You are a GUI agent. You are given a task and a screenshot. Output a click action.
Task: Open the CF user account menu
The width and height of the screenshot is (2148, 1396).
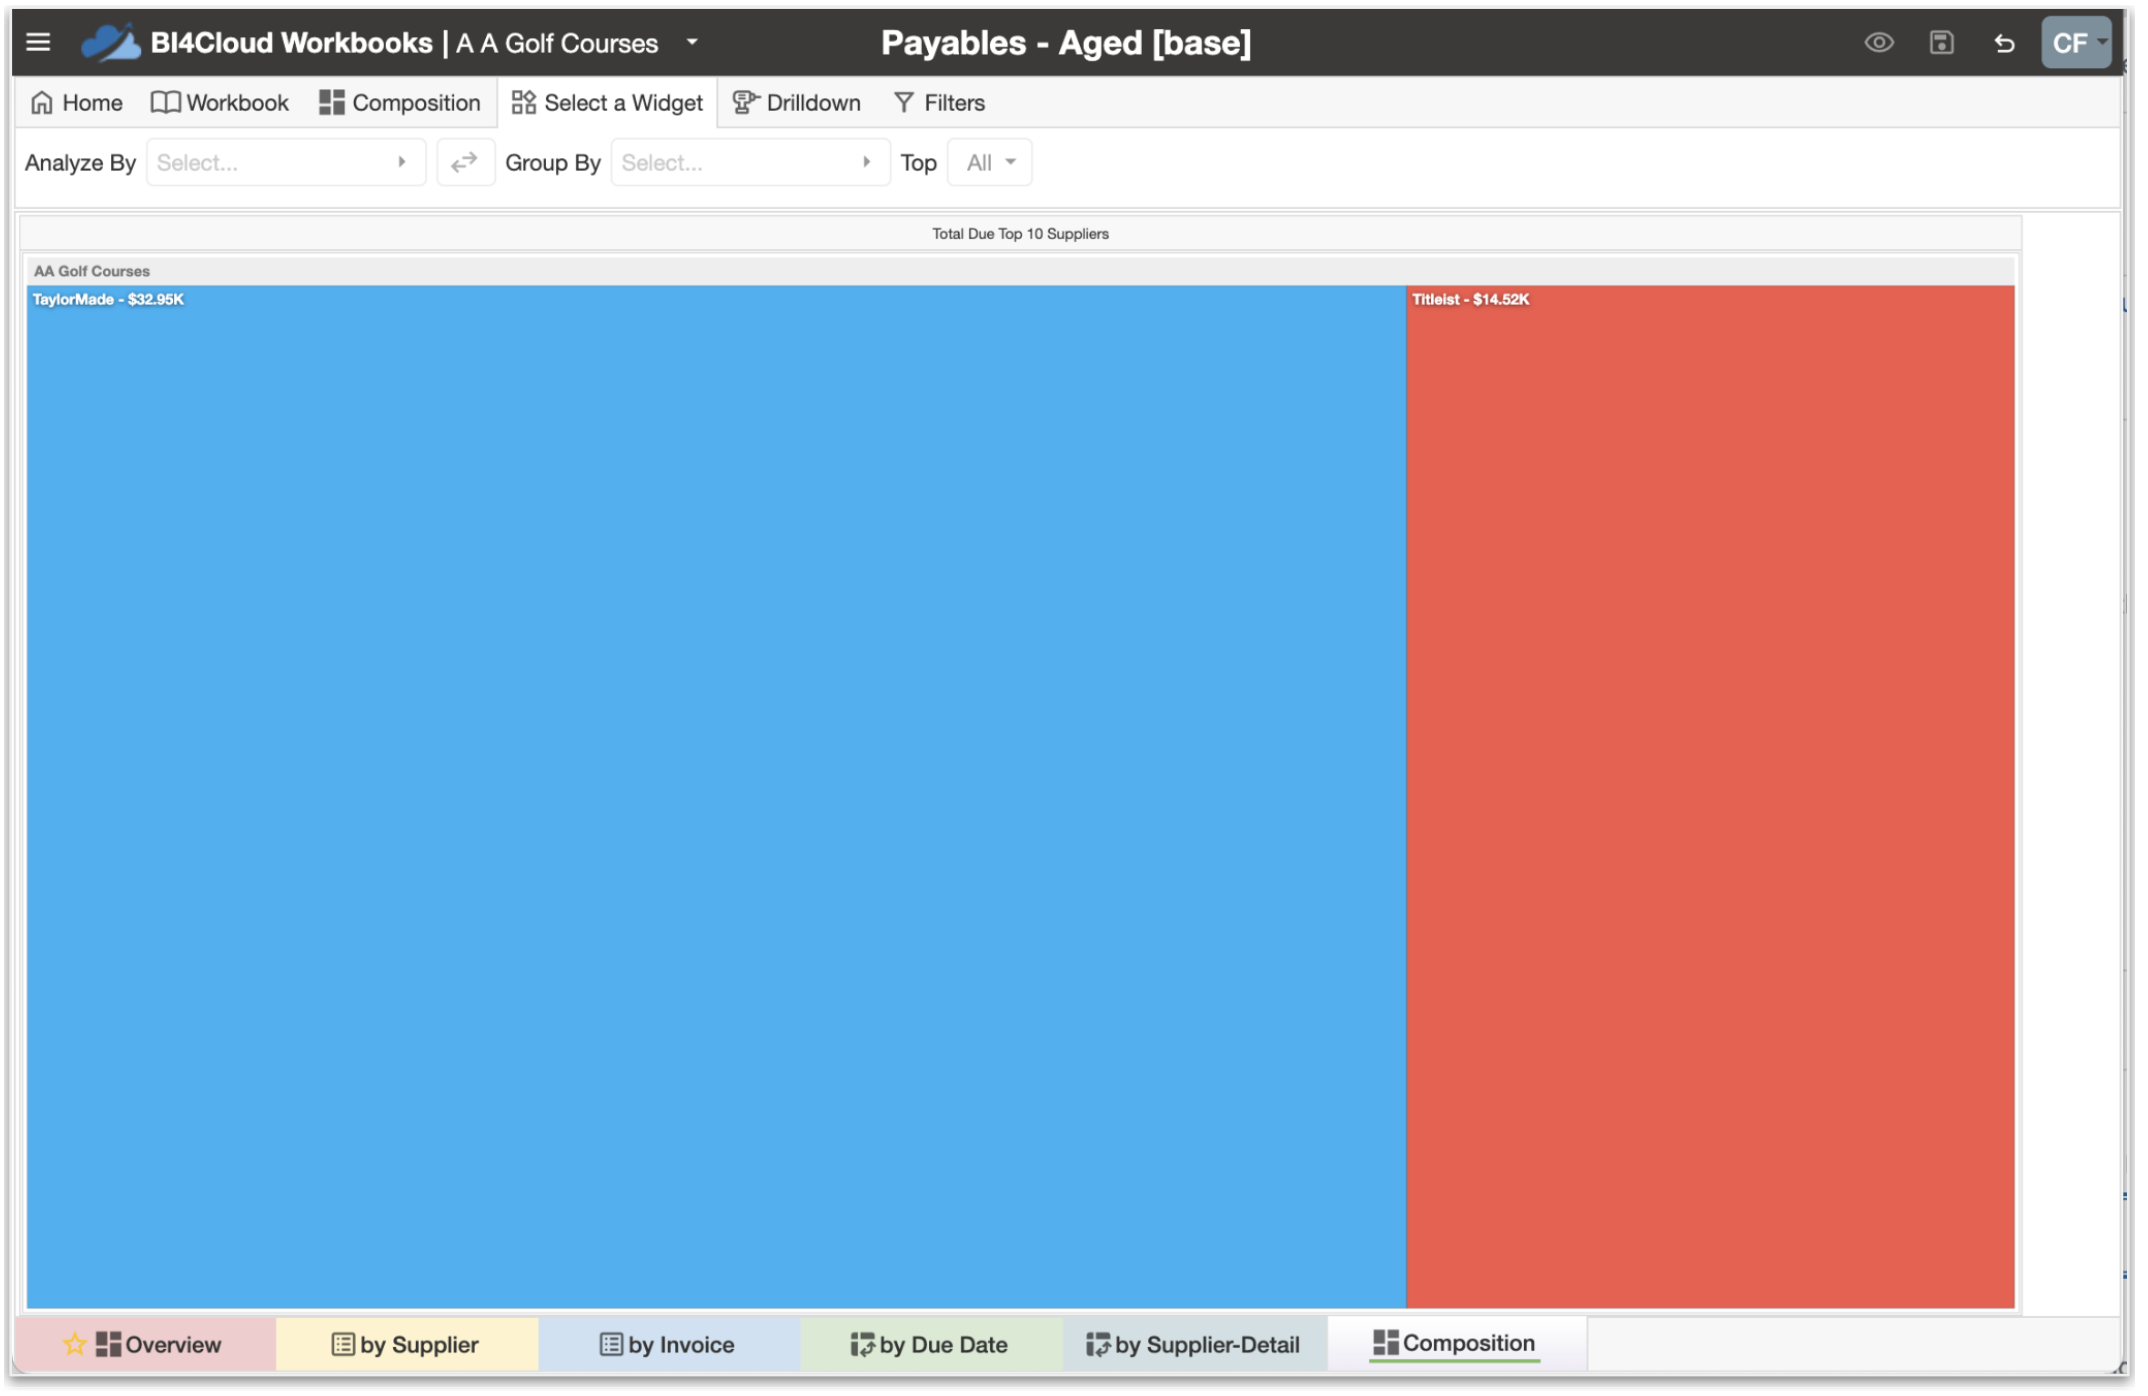(2075, 42)
